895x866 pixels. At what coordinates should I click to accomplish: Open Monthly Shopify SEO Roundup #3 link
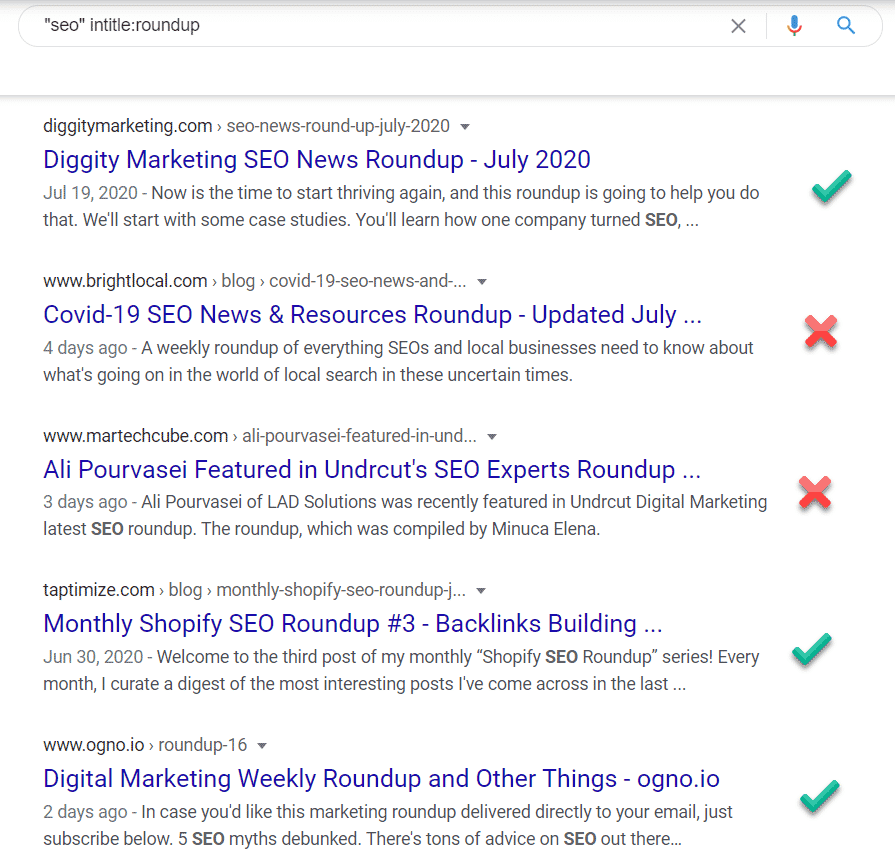353,624
